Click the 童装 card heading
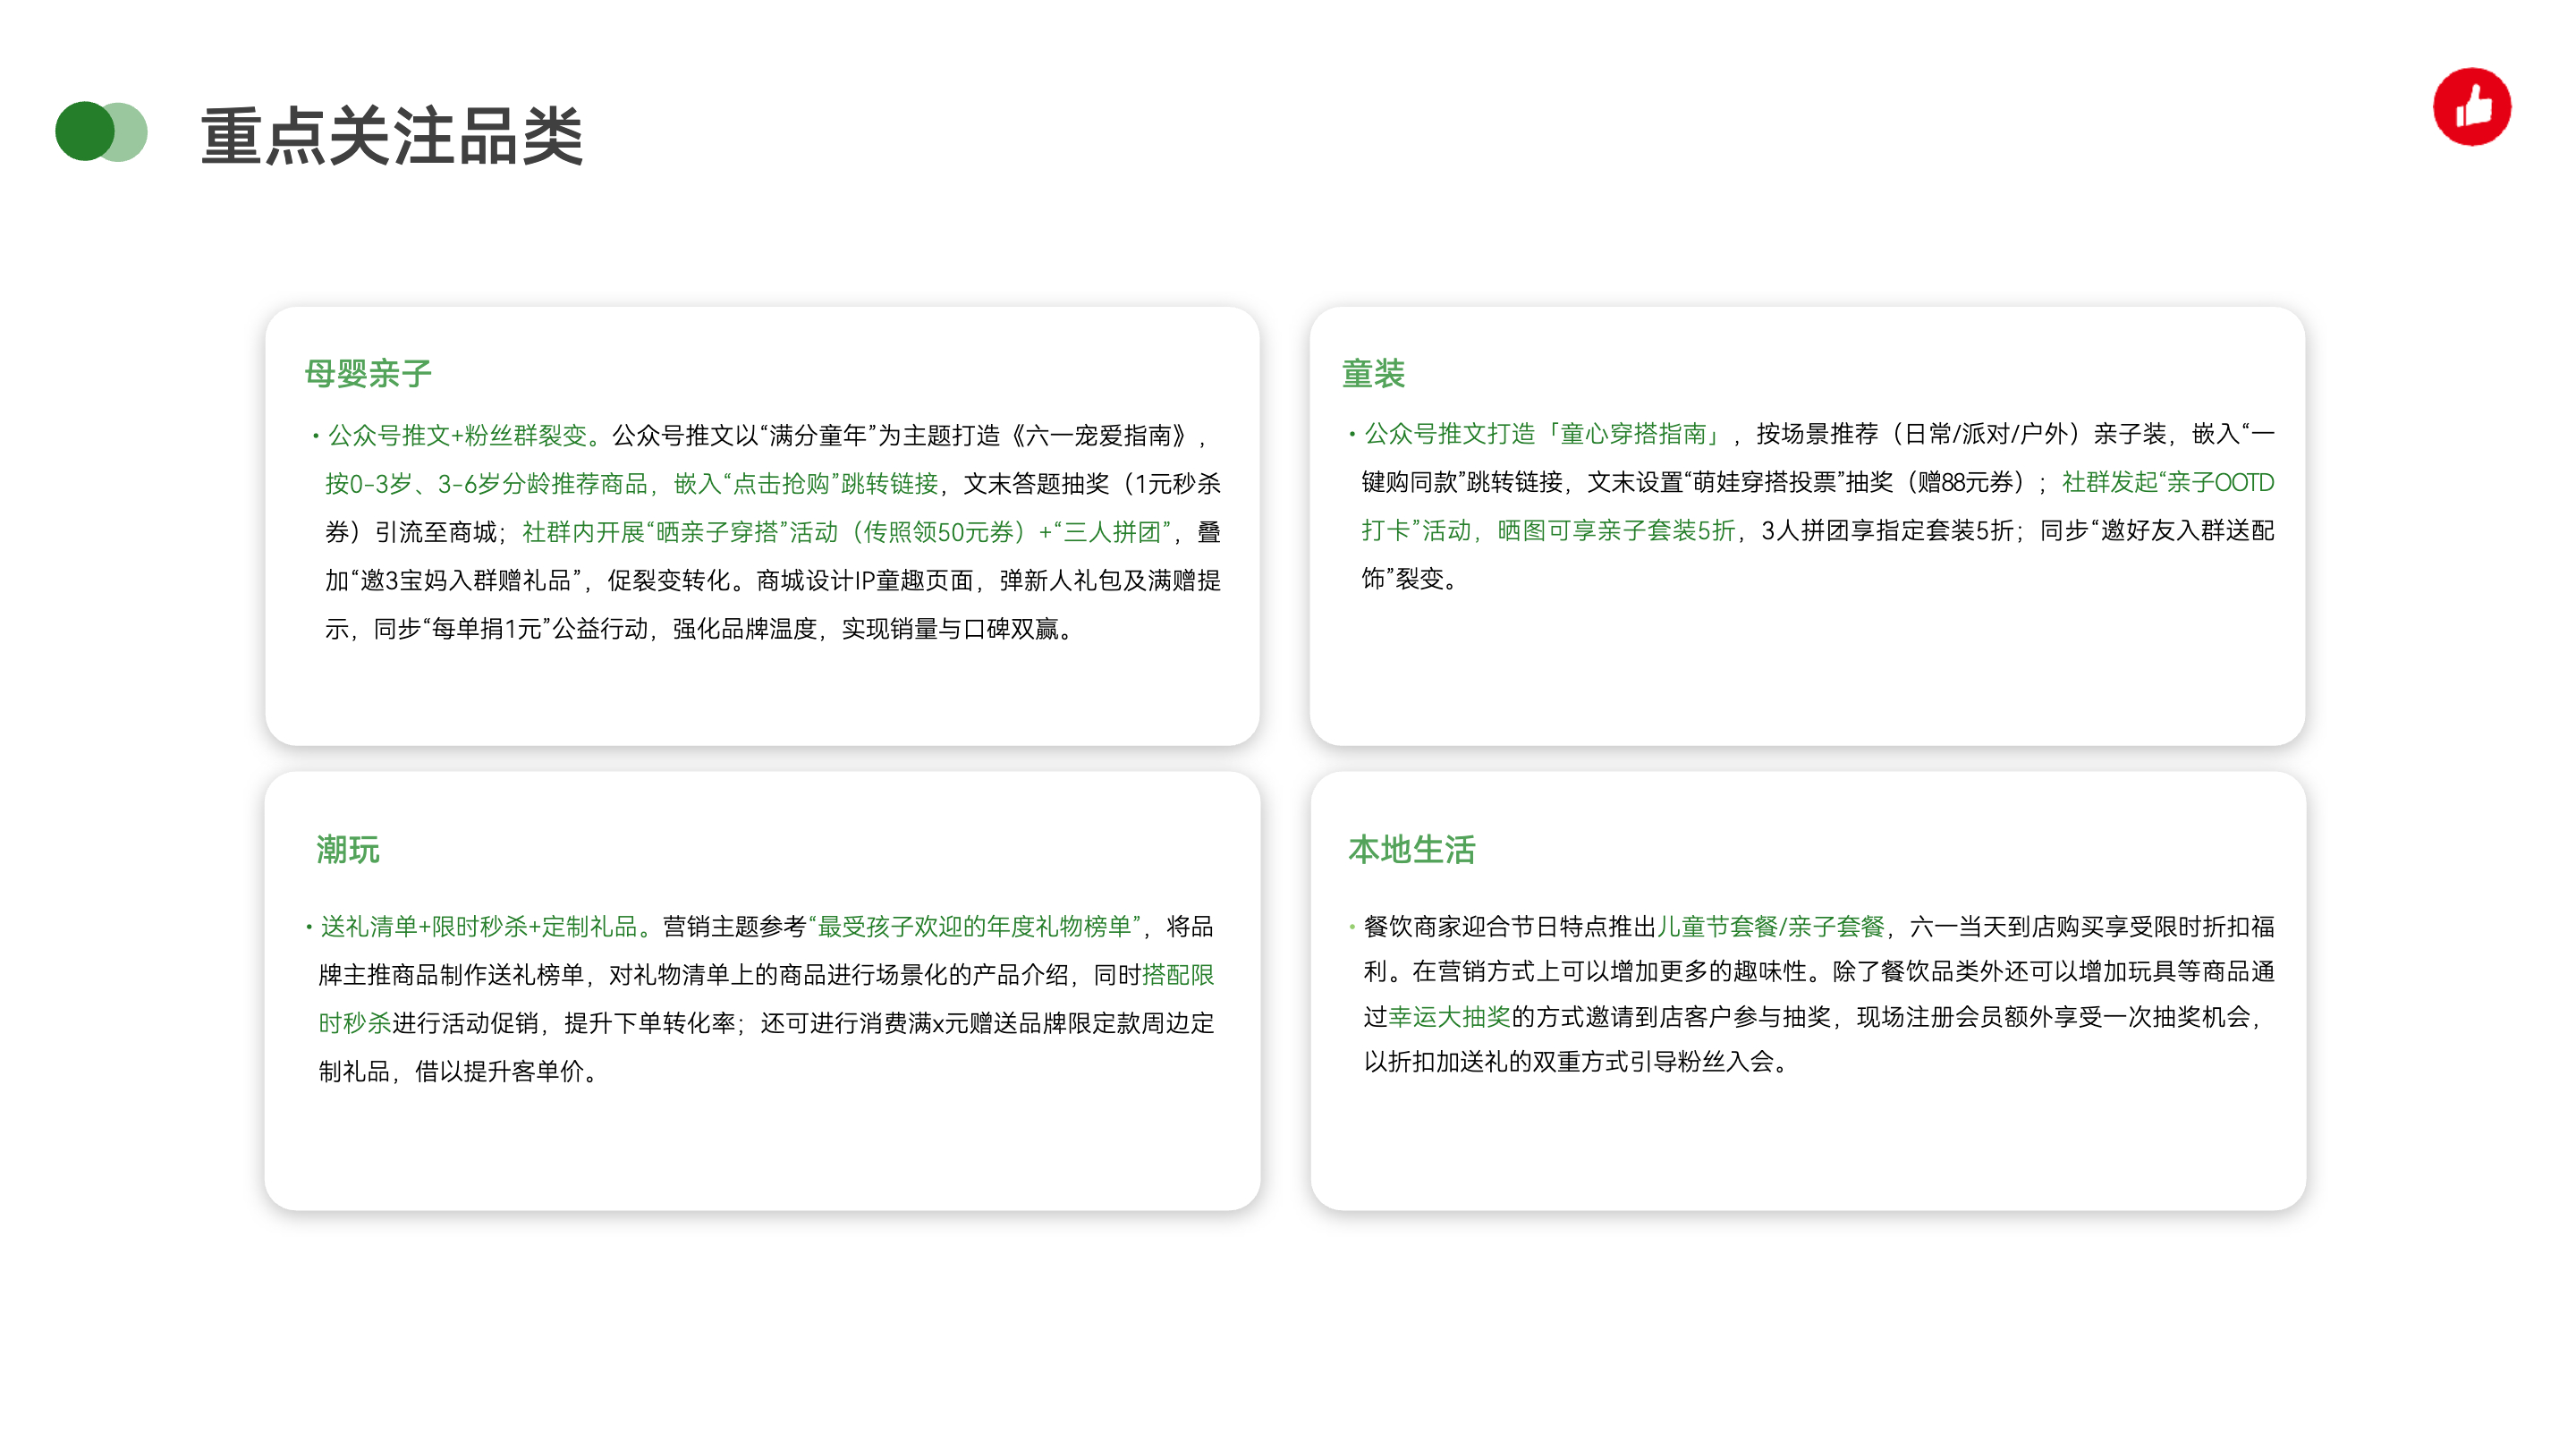This screenshot has width=2576, height=1449. tap(1373, 373)
